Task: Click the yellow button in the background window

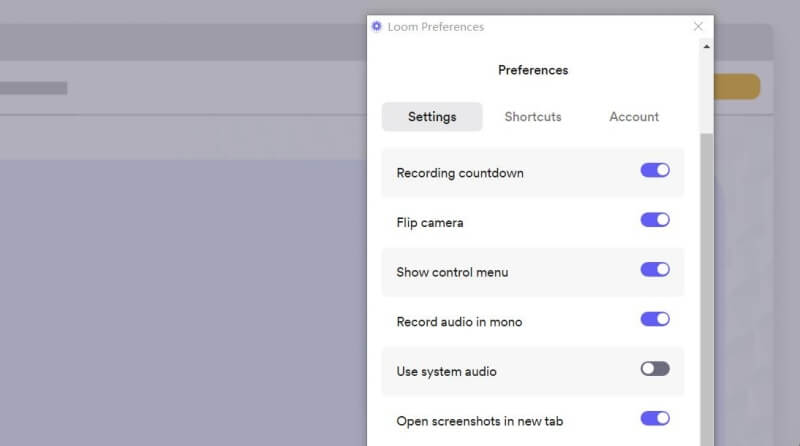Action: (x=736, y=87)
